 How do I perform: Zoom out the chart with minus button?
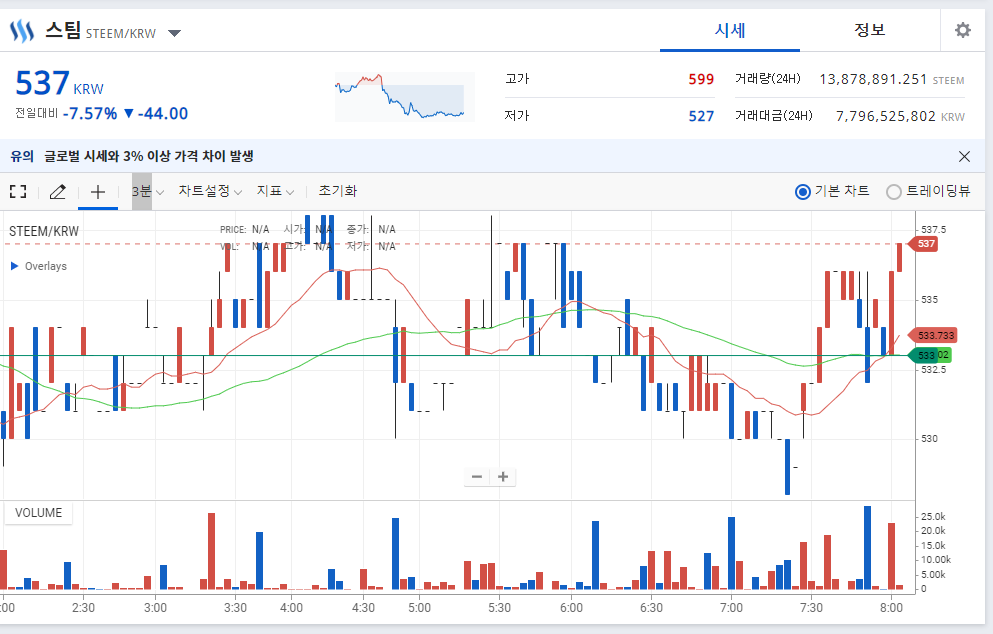(477, 476)
